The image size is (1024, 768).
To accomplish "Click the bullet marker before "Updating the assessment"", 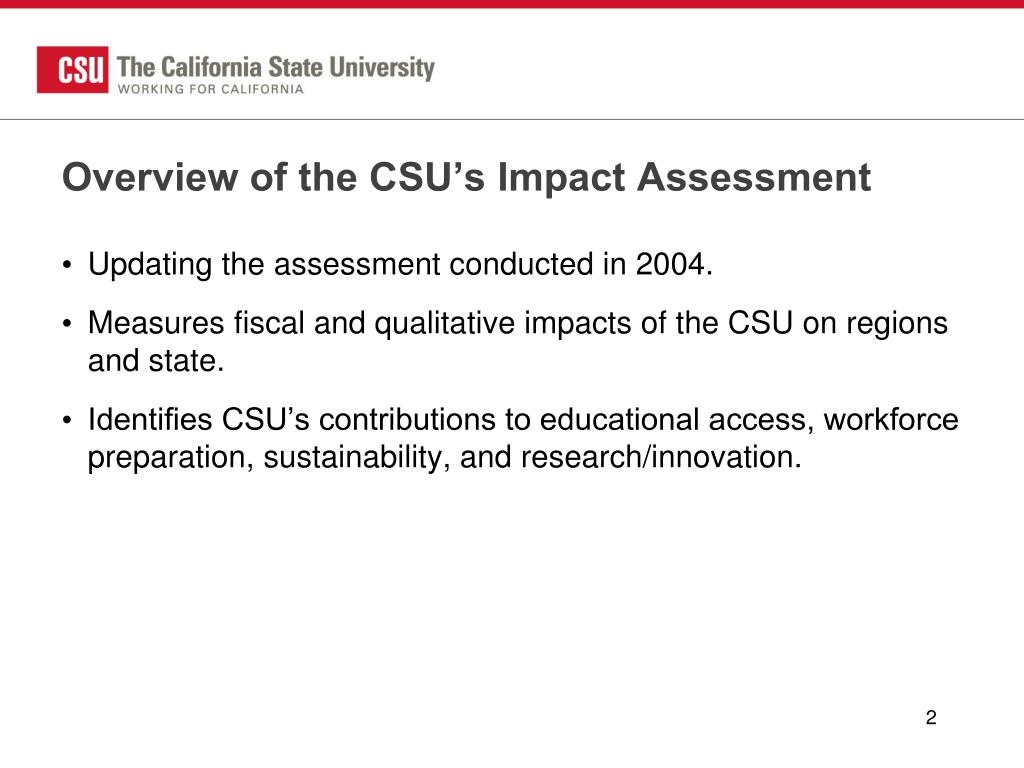I will [67, 266].
